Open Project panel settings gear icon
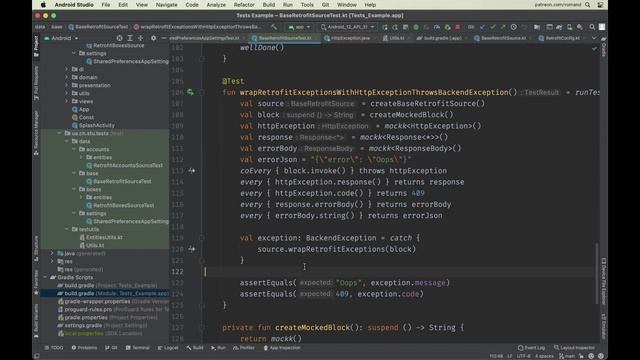The width and height of the screenshot is (640, 360). point(153,38)
